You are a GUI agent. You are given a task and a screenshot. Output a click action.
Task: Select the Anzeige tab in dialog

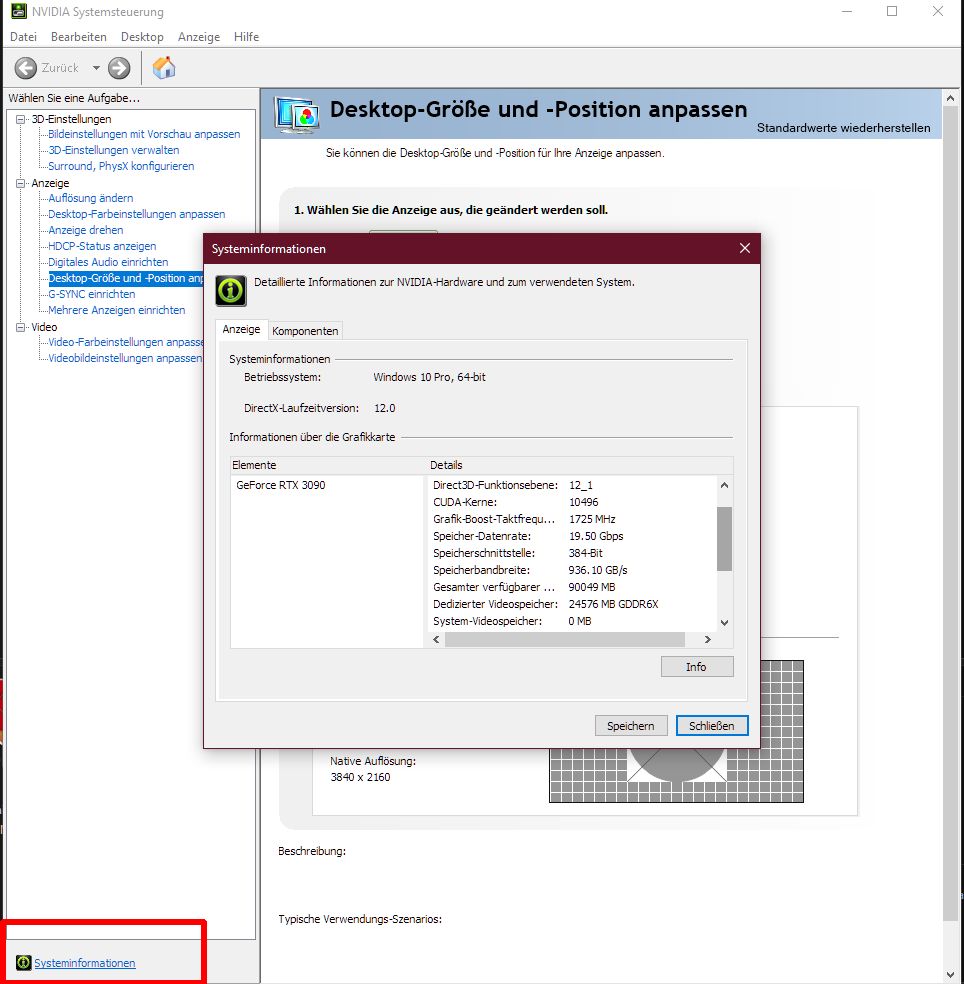click(x=241, y=329)
